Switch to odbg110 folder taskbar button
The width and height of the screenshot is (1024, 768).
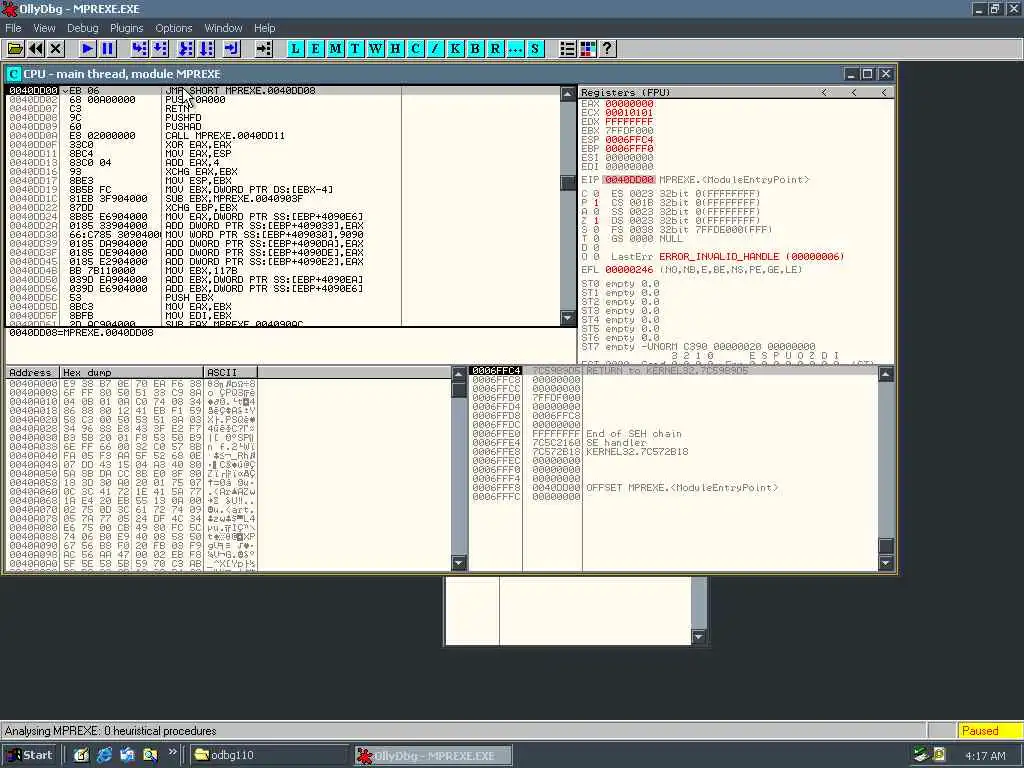tap(268, 755)
